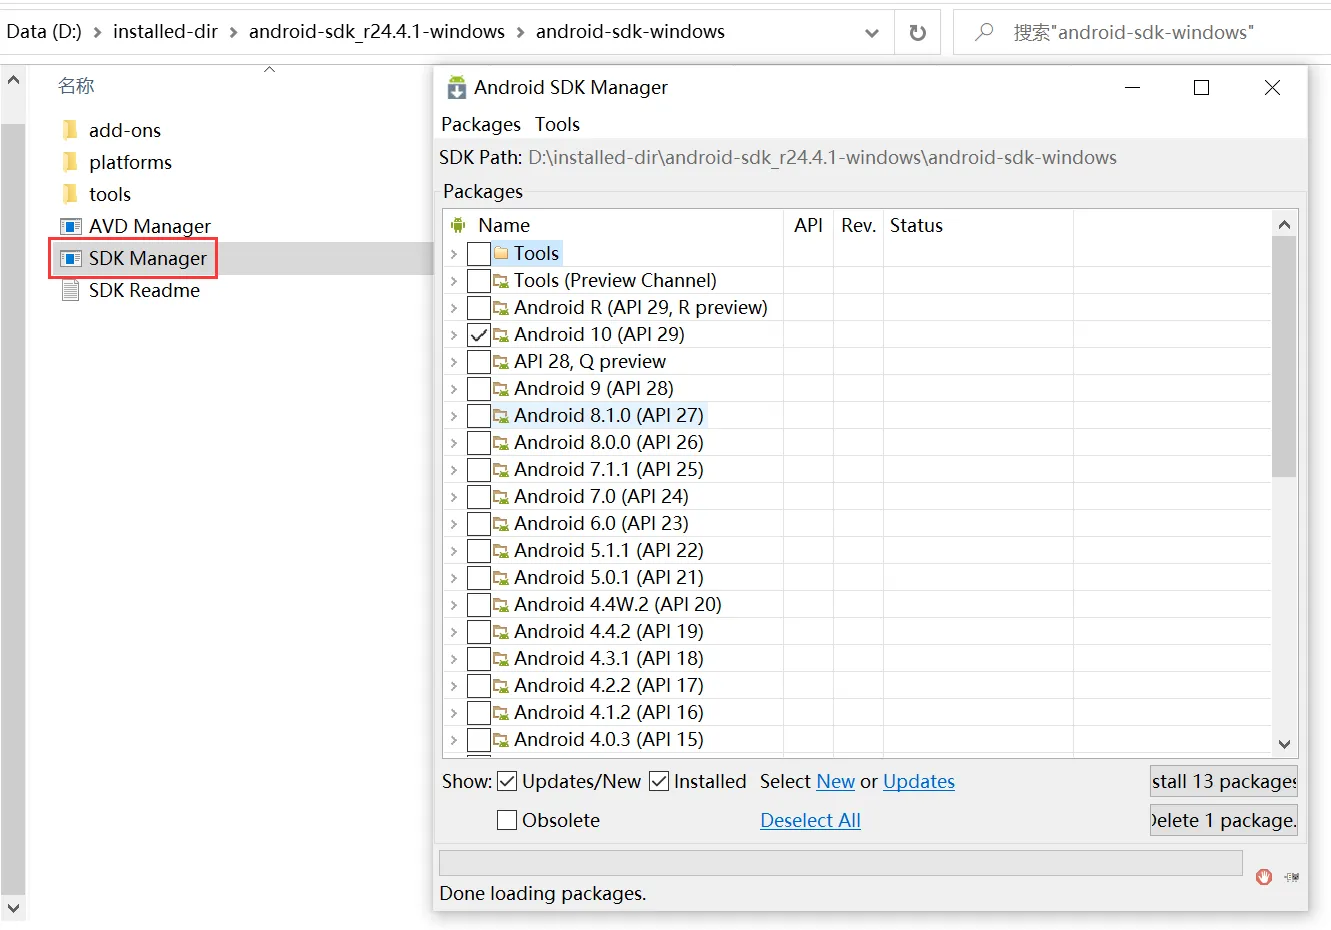Click the Deselect All link
Screen dimensions: 1331x930
pos(810,820)
